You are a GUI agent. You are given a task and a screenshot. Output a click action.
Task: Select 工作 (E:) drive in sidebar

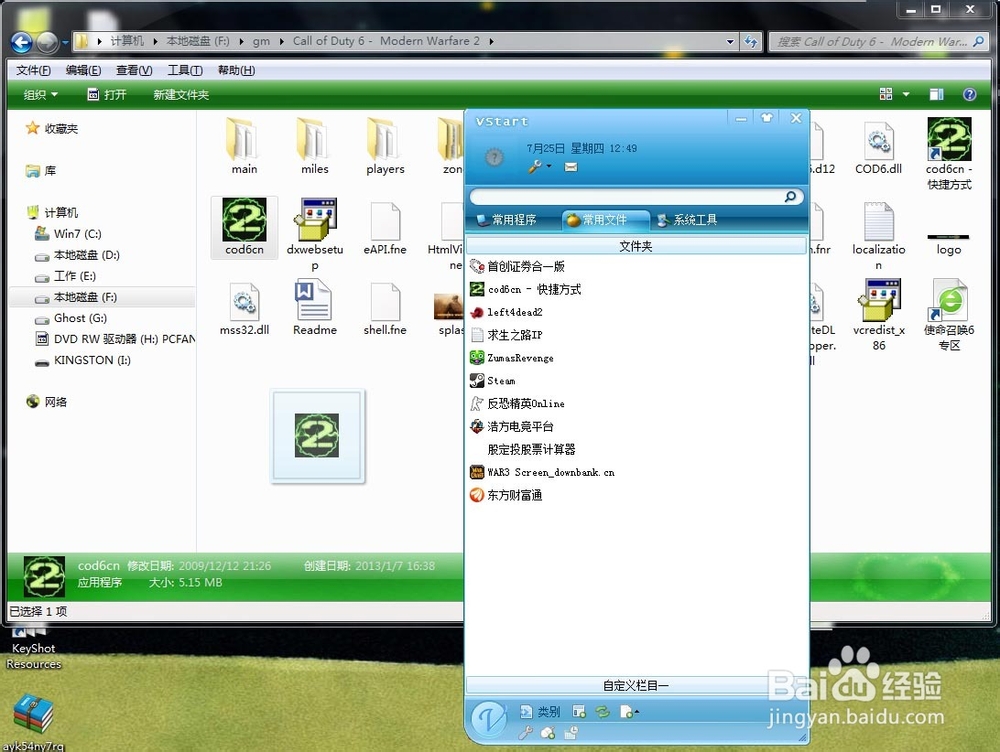pos(66,276)
